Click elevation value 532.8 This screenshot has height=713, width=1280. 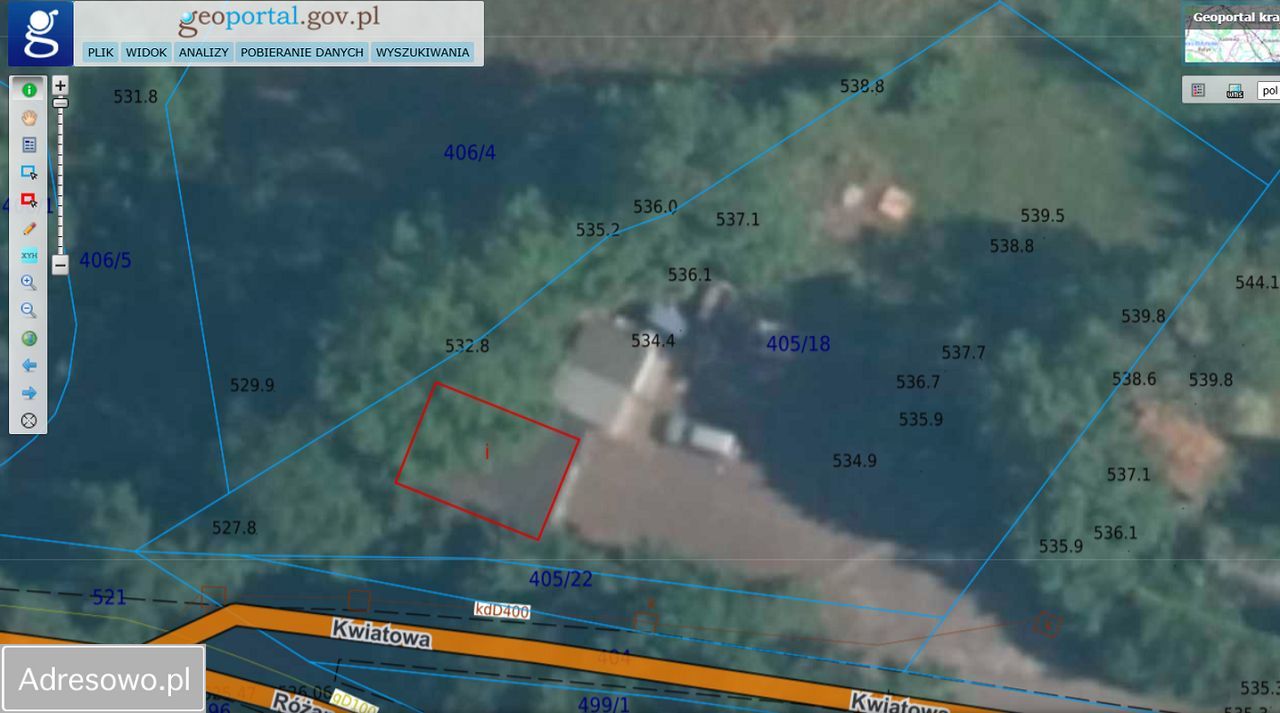pyautogui.click(x=467, y=346)
